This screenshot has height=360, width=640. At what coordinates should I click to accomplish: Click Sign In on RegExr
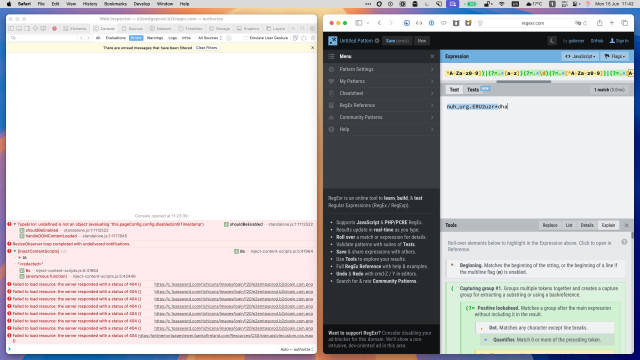tap(619, 41)
